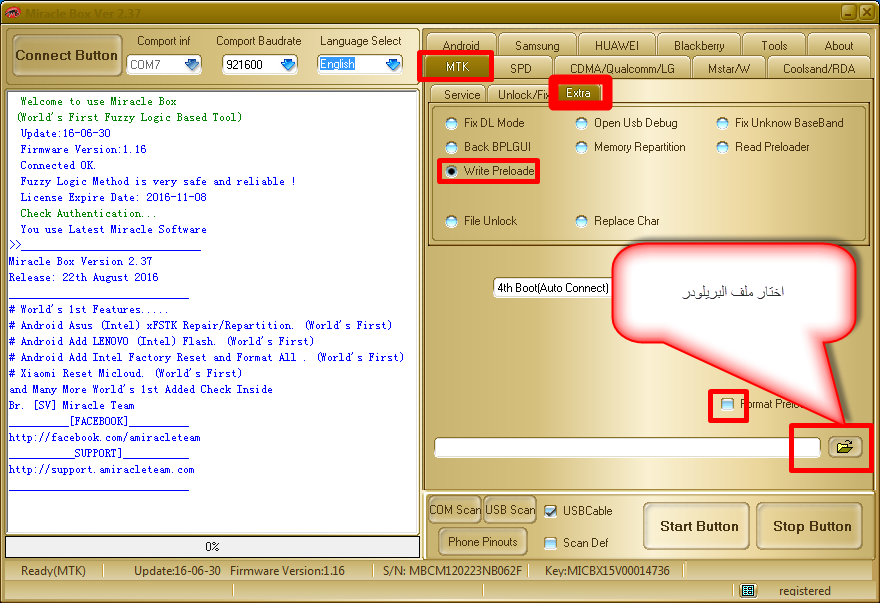Screen dimensions: 880x603
Task: Click the preloader file path input field
Action: (627, 447)
